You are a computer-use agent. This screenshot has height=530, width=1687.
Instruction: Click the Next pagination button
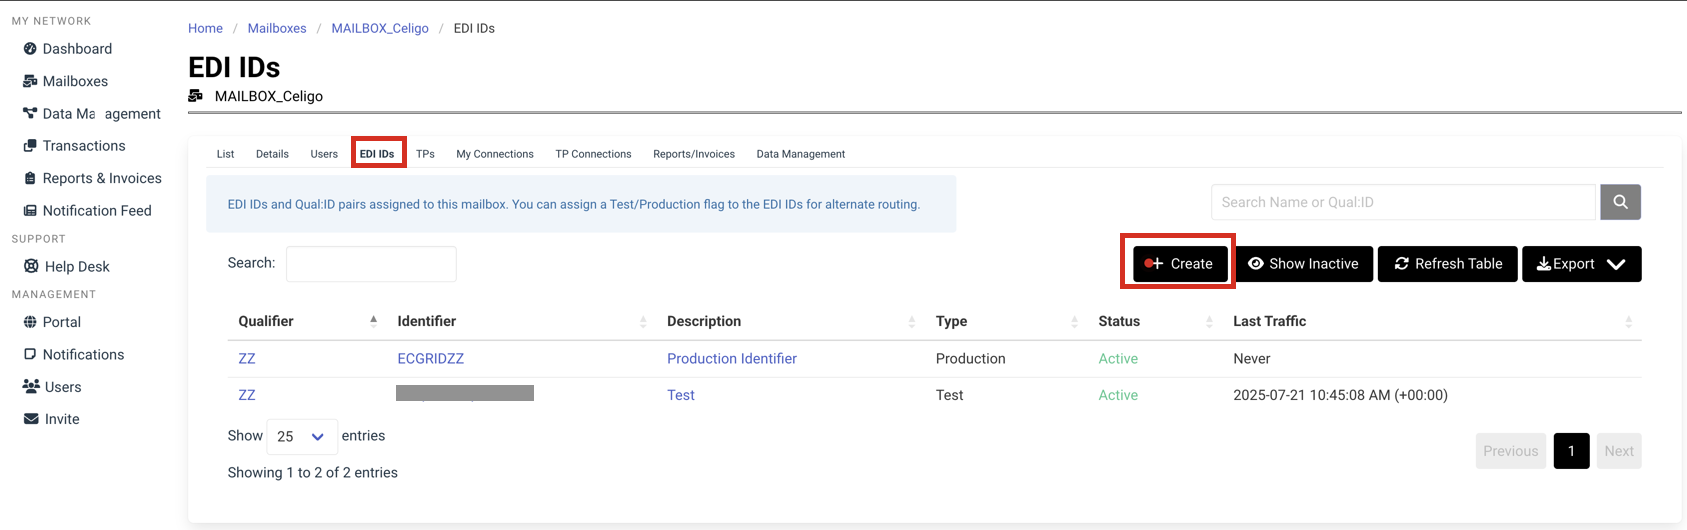[x=1619, y=451]
